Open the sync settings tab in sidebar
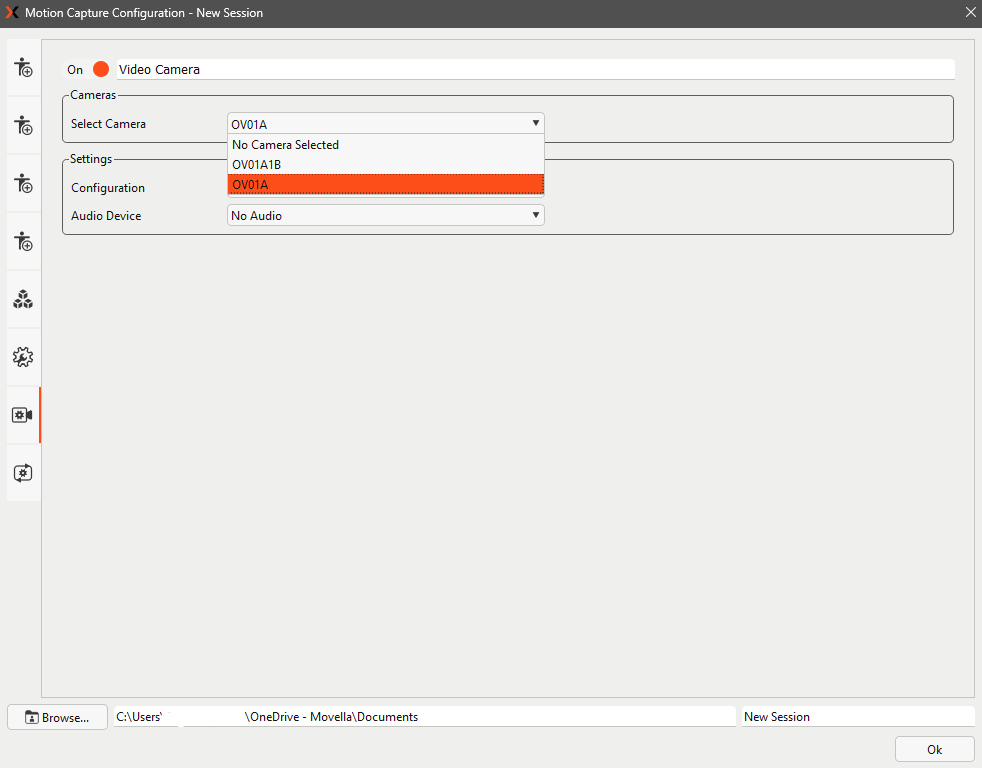The image size is (982, 768). click(x=24, y=473)
